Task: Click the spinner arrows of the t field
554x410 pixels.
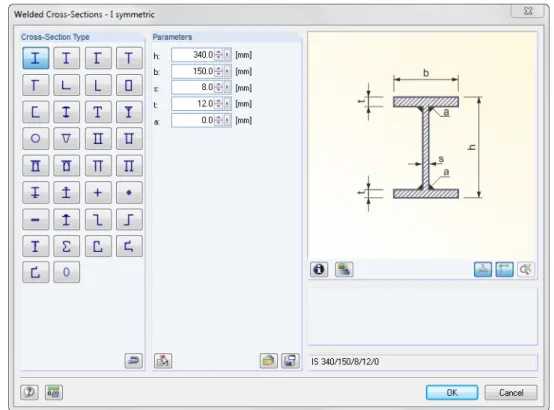Action: [x=219, y=104]
